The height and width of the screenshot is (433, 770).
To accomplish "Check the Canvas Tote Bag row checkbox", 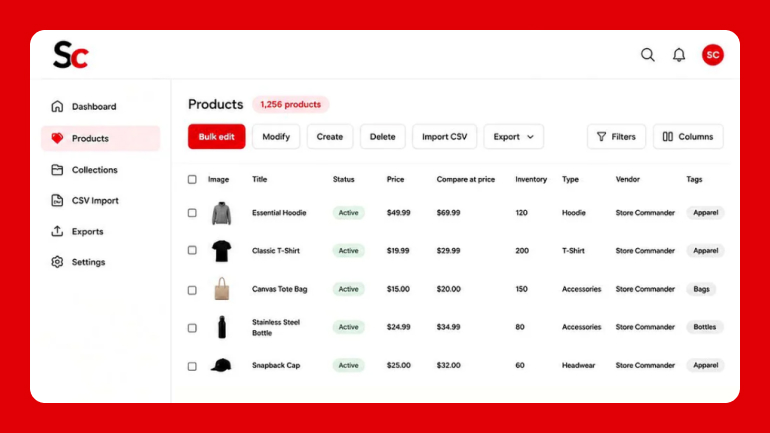I will tap(192, 290).
